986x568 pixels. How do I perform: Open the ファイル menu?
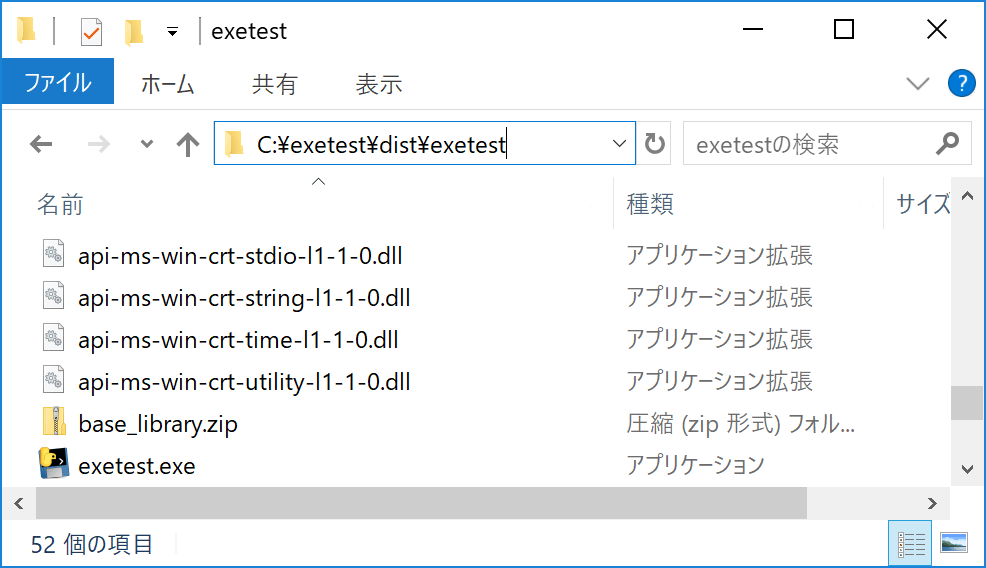pos(57,84)
